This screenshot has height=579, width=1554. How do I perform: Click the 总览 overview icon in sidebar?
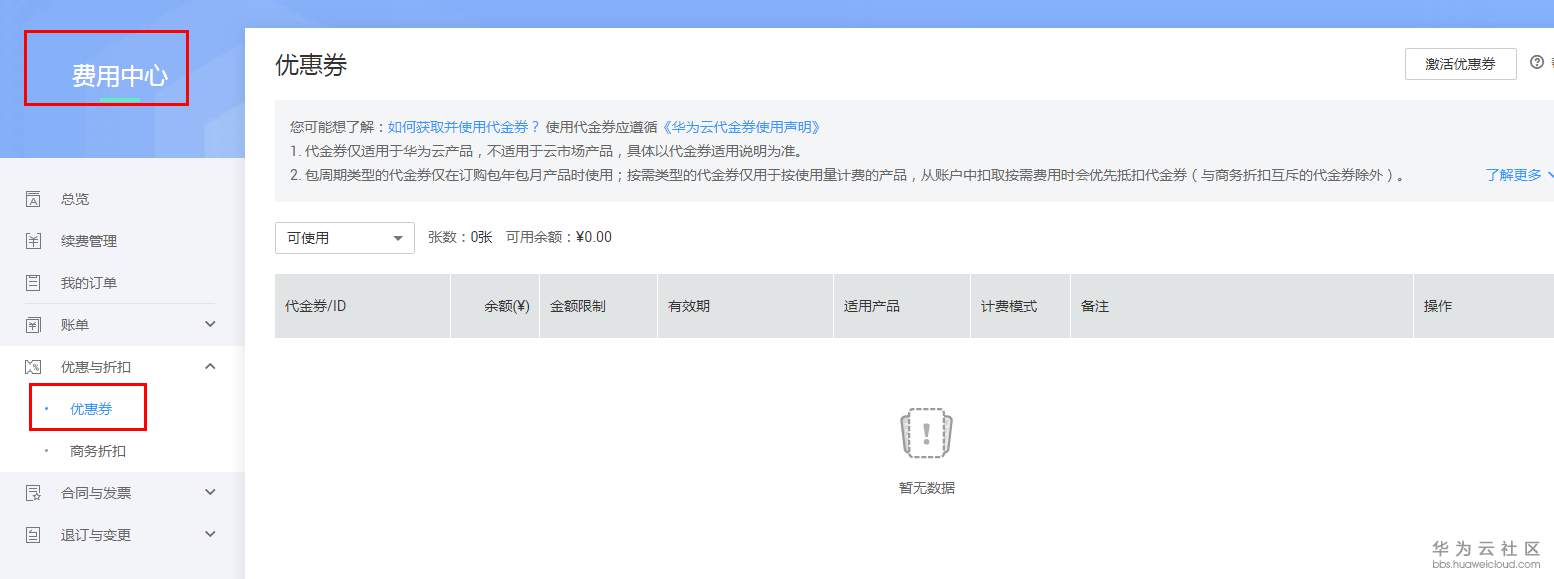[x=33, y=199]
